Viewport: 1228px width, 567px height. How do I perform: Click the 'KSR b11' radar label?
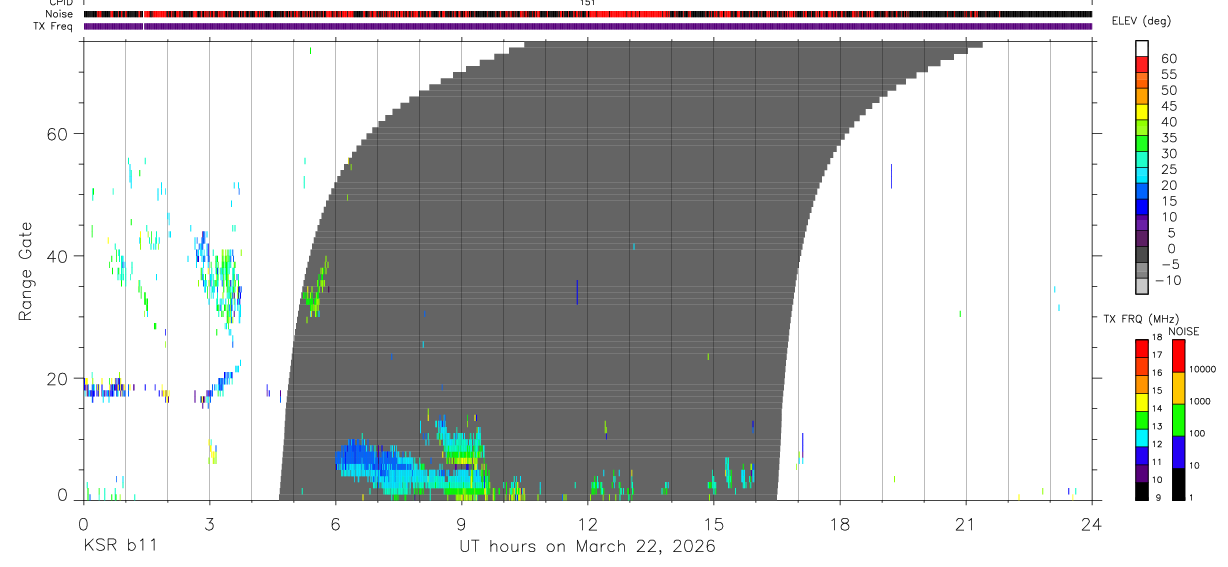pos(119,547)
